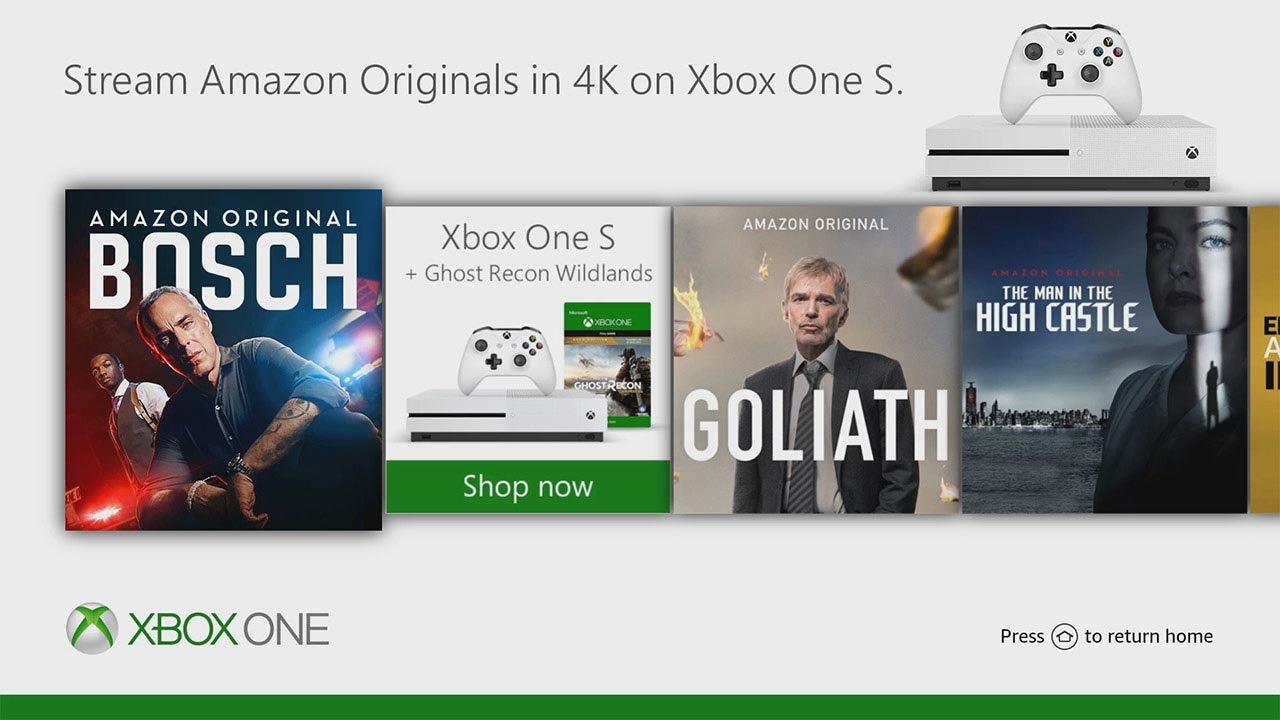This screenshot has width=1280, height=720.
Task: Select the partially visible yellow tile at right
Action: coord(1264,360)
